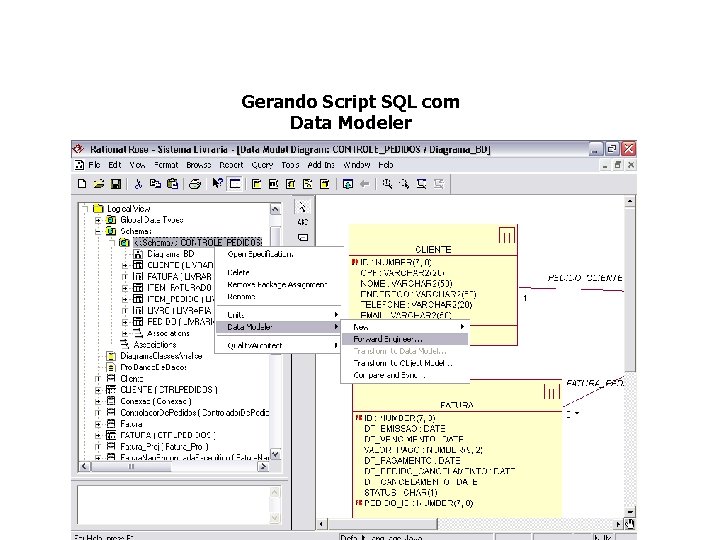Click the Context Help arrow icon
This screenshot has width=720, height=540.
[x=217, y=184]
